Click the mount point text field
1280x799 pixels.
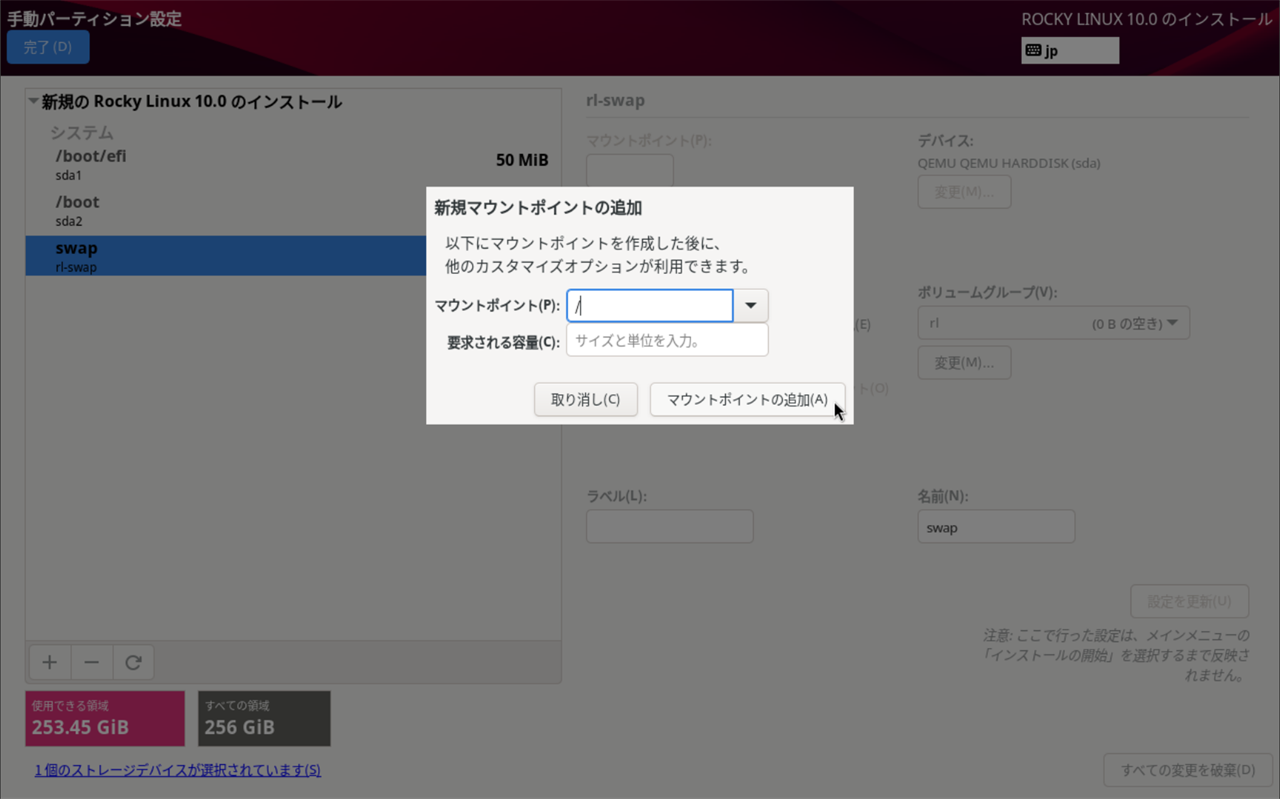pos(649,305)
